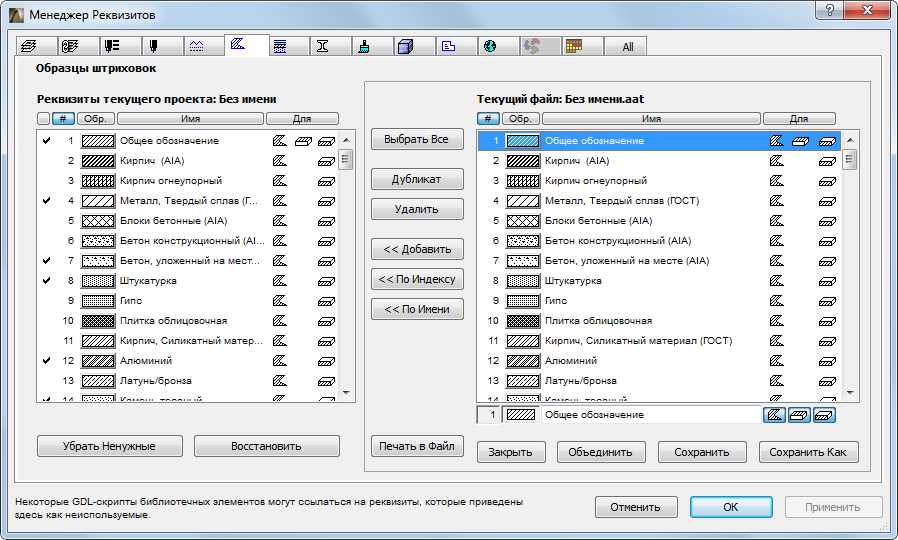Click file list scrollbar up arrow
The width and height of the screenshot is (898, 540).
coord(850,139)
